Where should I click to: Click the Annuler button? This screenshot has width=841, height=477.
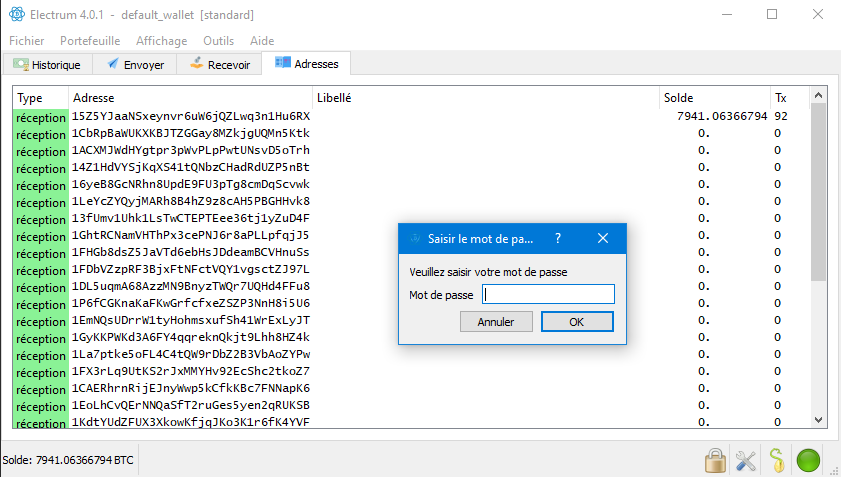point(496,322)
